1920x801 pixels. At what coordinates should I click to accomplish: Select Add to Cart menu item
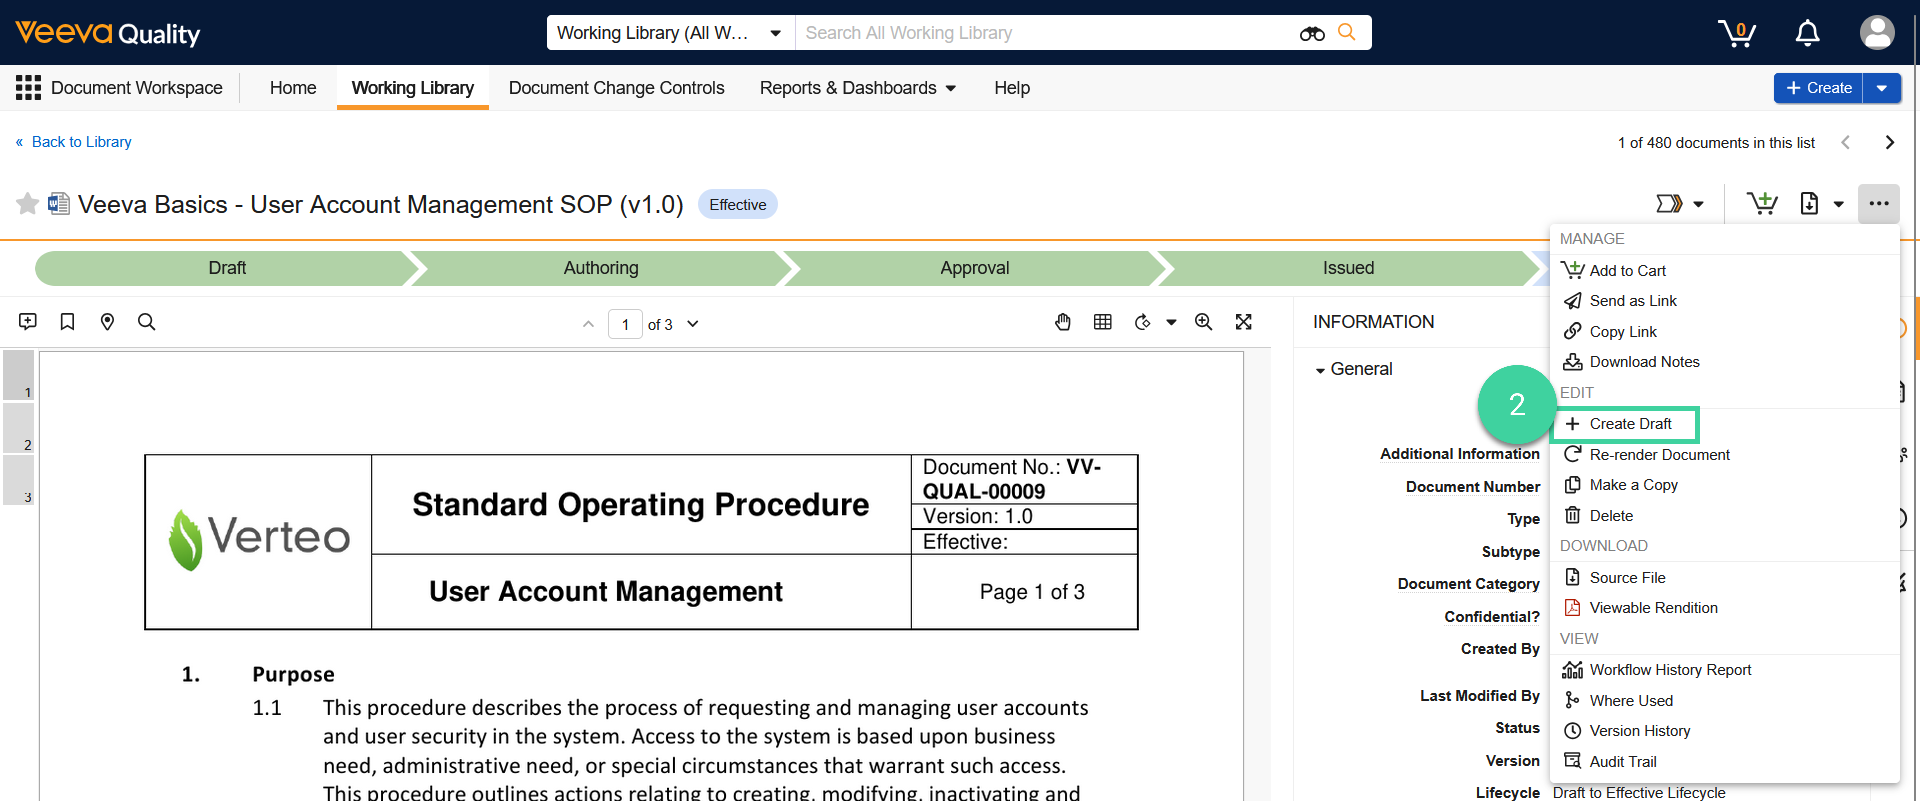point(1724,271)
